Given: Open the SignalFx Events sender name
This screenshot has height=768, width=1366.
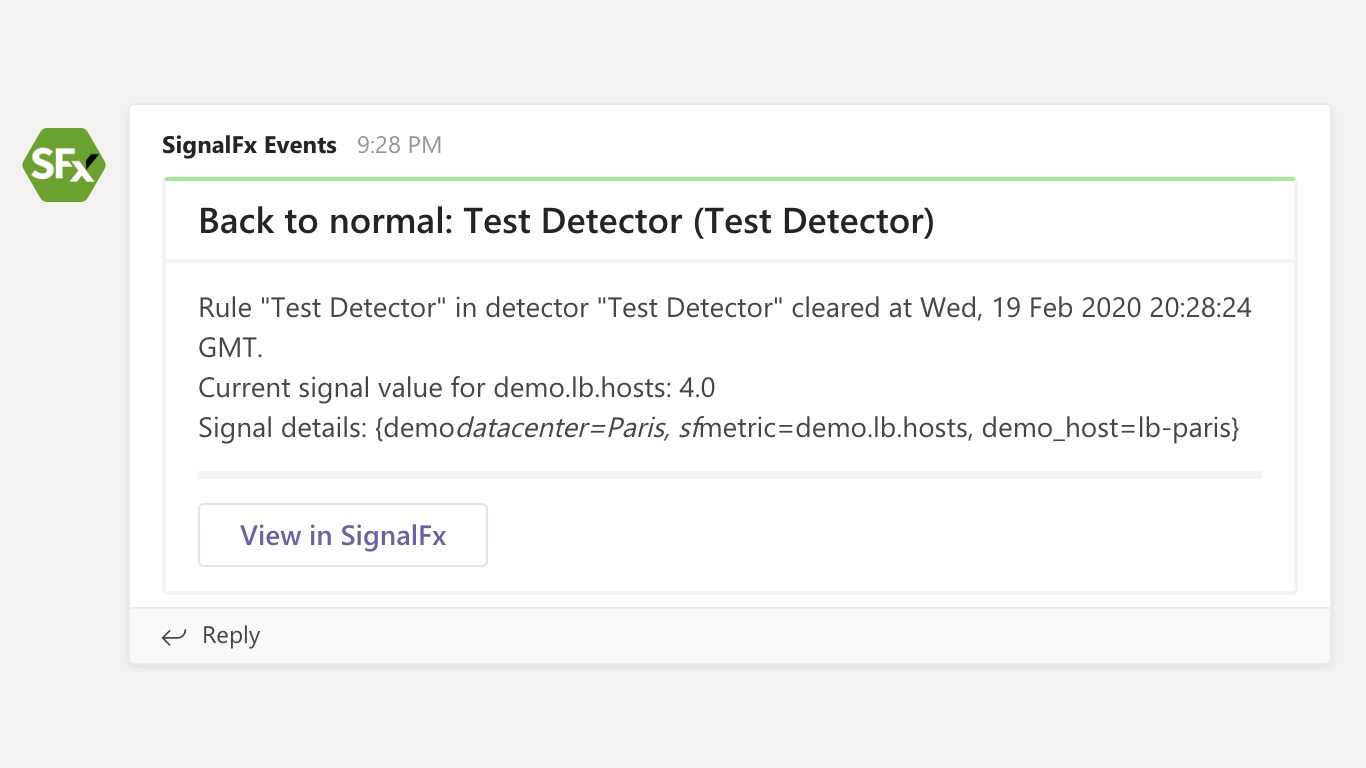Looking at the screenshot, I should pyautogui.click(x=249, y=145).
